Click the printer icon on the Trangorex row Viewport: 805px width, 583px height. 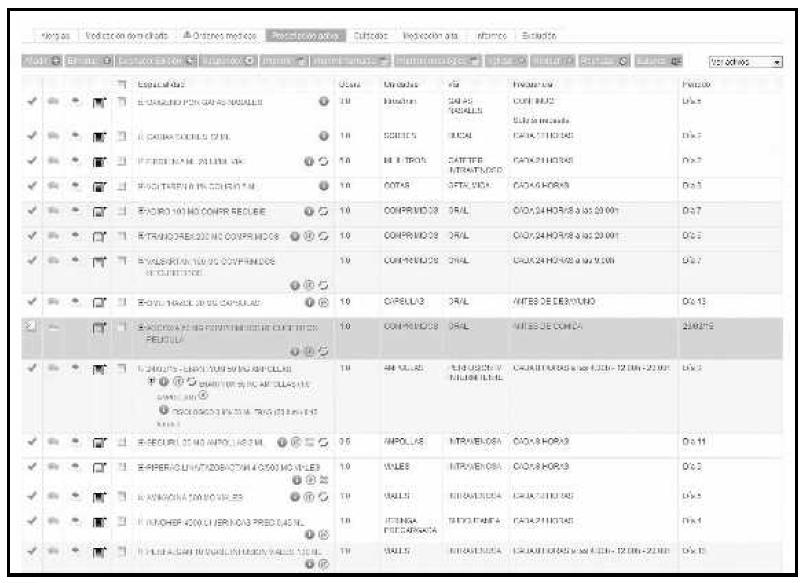coord(55,235)
